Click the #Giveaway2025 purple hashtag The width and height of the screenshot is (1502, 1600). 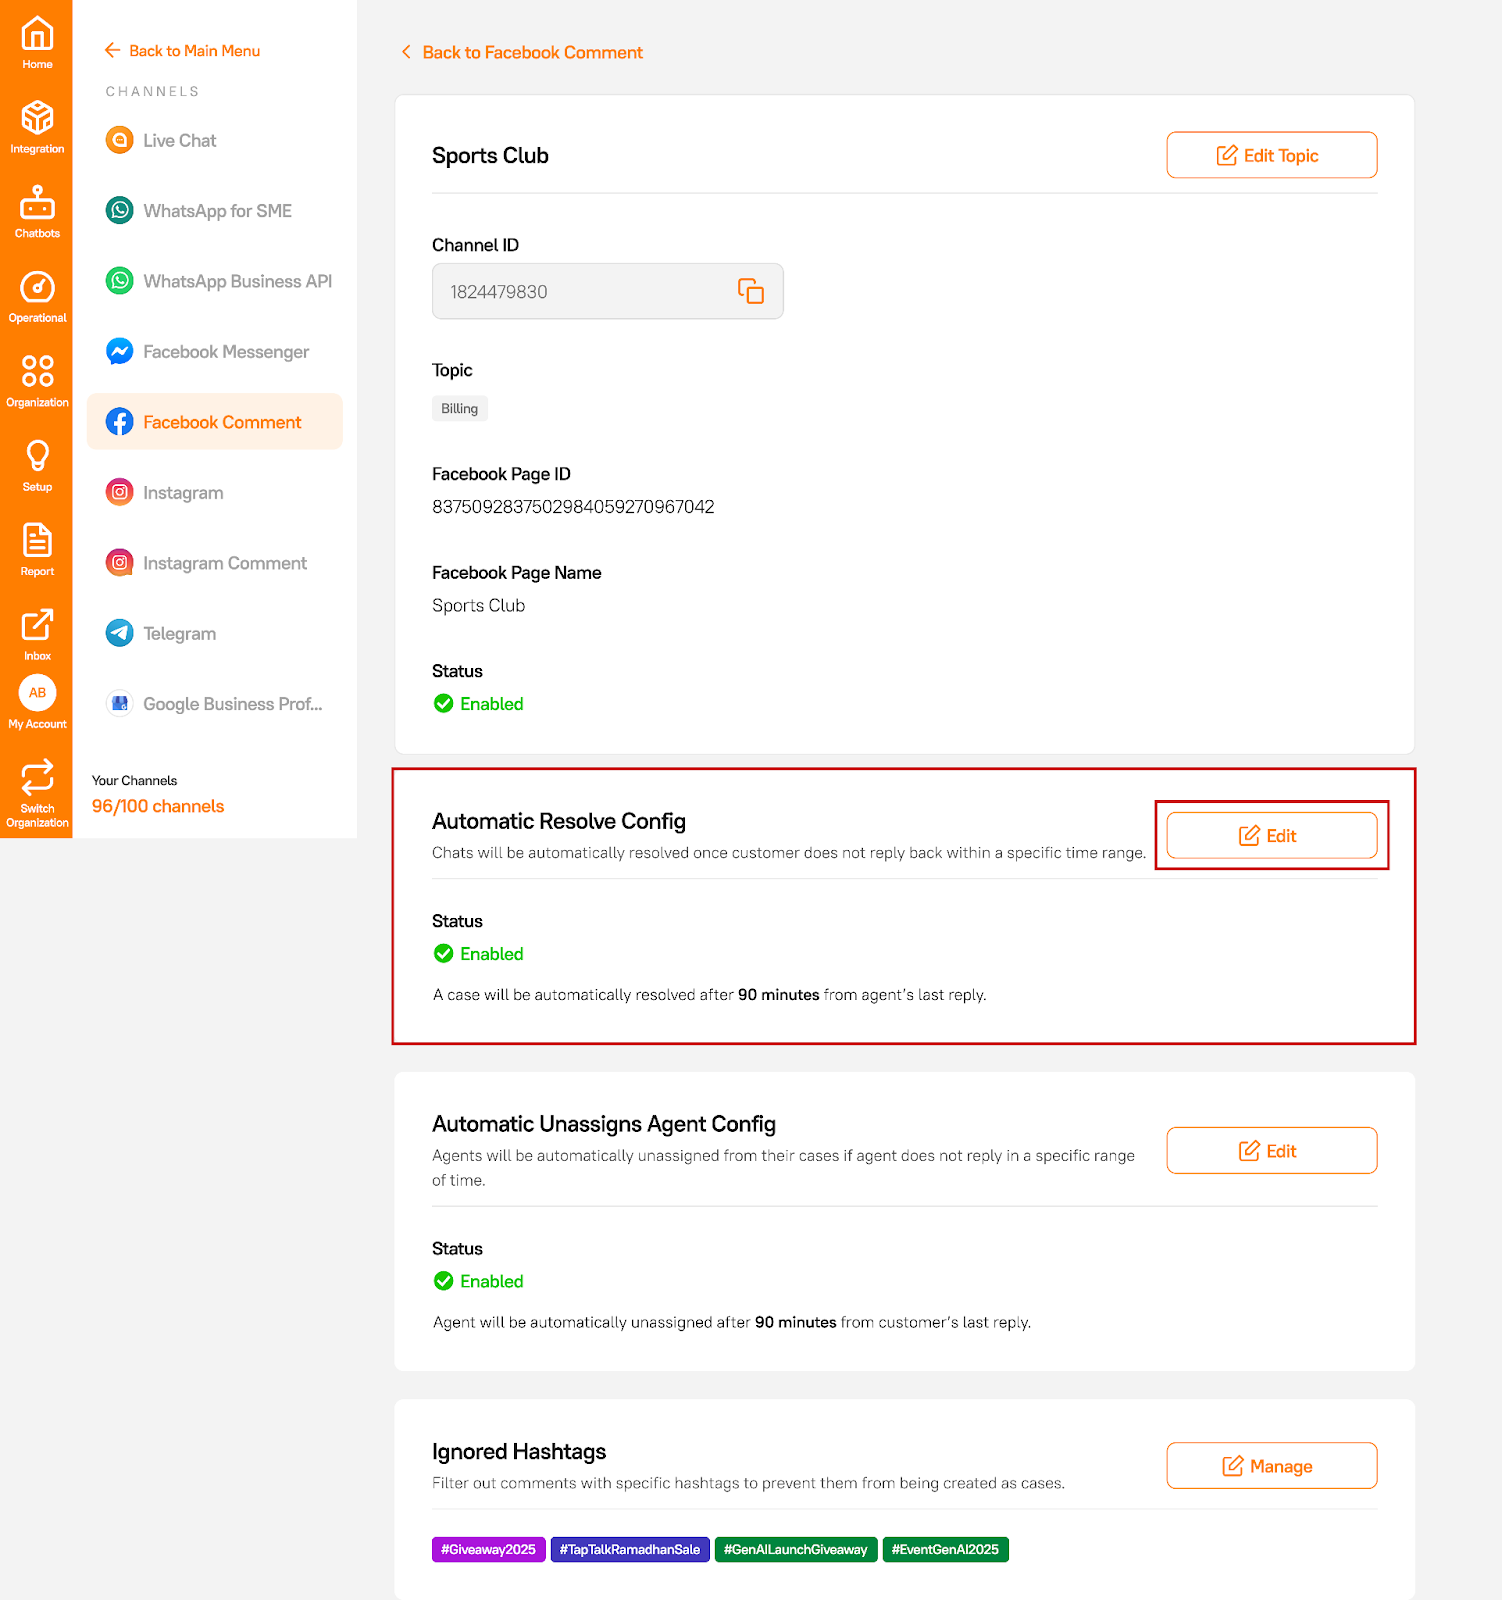coord(489,1549)
